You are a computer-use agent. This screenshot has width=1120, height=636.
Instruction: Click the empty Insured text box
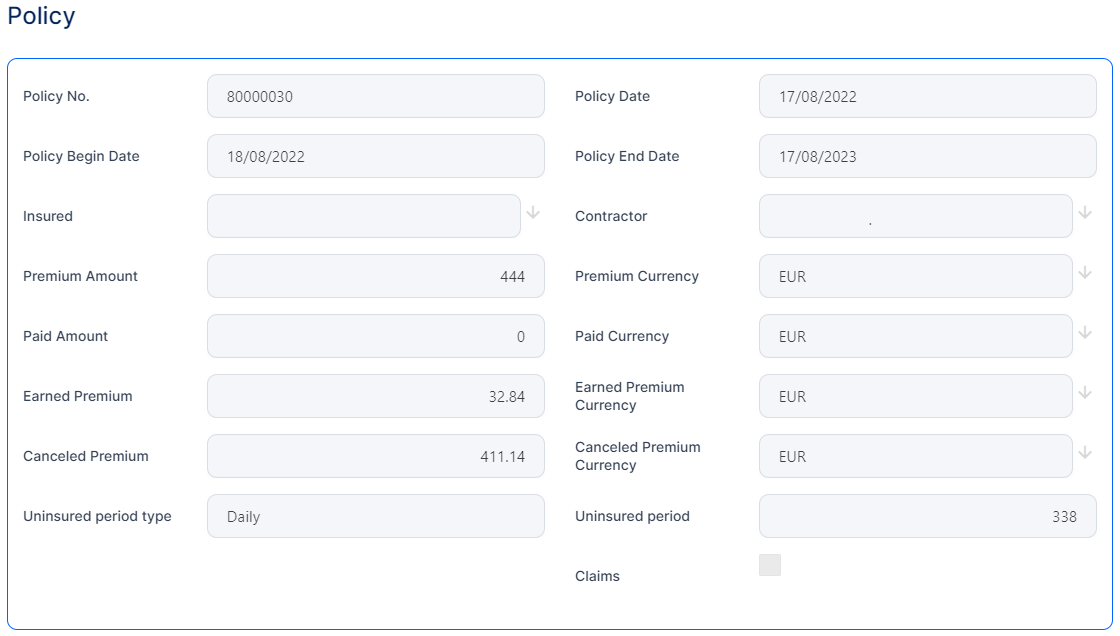pyautogui.click(x=363, y=216)
